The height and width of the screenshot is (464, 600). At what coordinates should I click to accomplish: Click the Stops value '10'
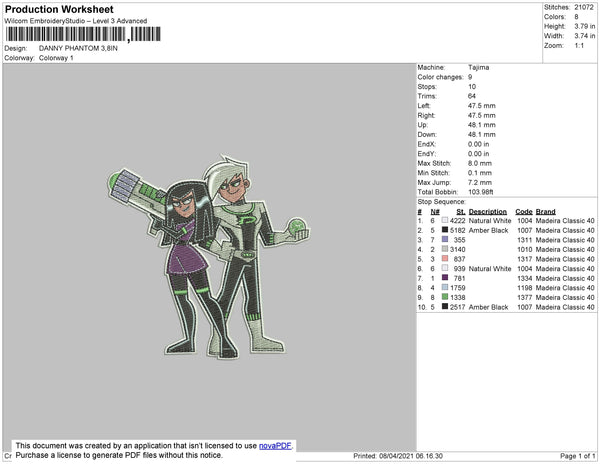pyautogui.click(x=472, y=87)
